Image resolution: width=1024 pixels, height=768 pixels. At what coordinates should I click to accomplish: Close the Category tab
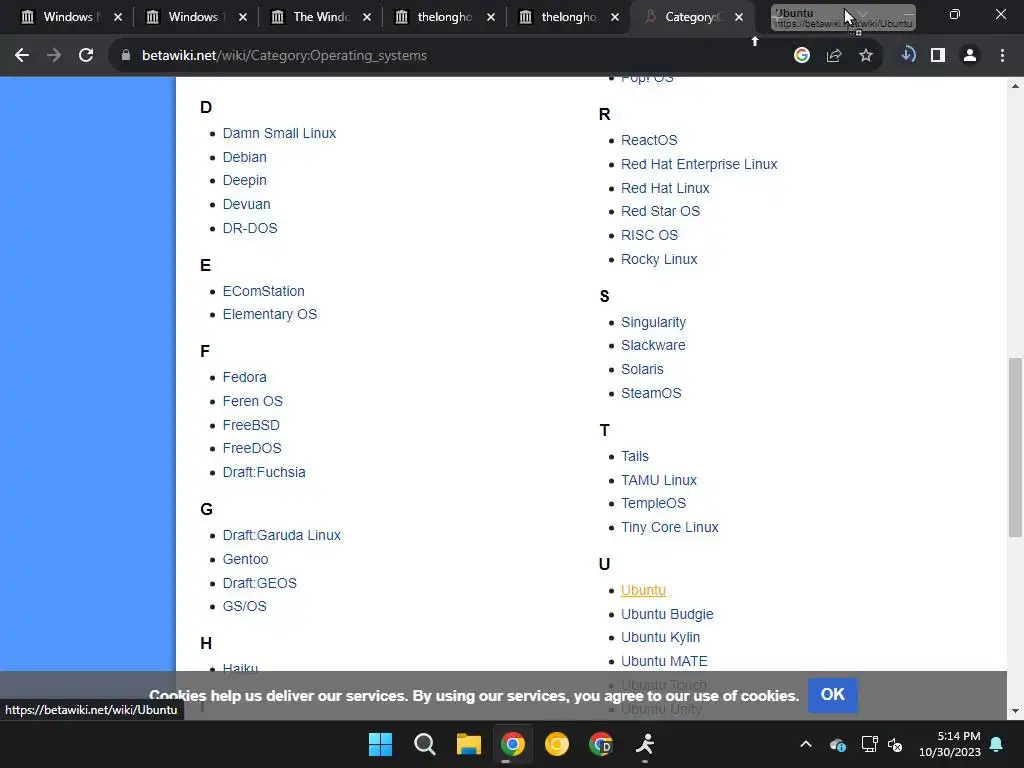coord(739,17)
